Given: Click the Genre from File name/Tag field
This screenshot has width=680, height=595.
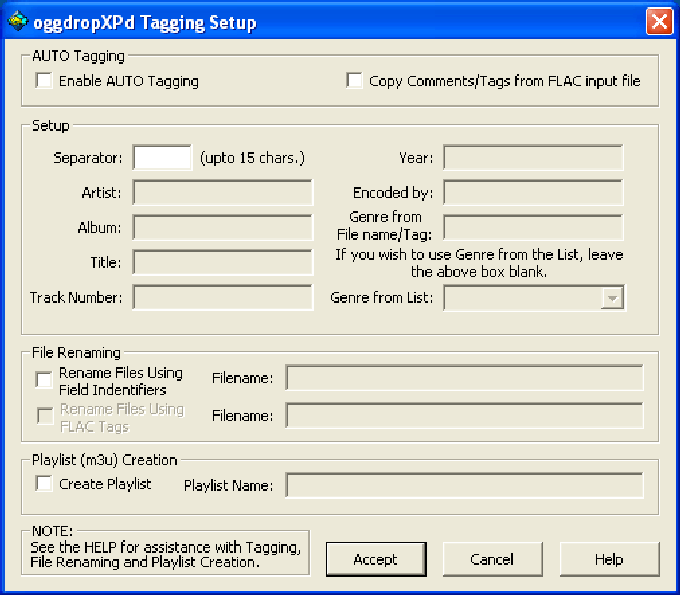Looking at the screenshot, I should click(x=533, y=227).
